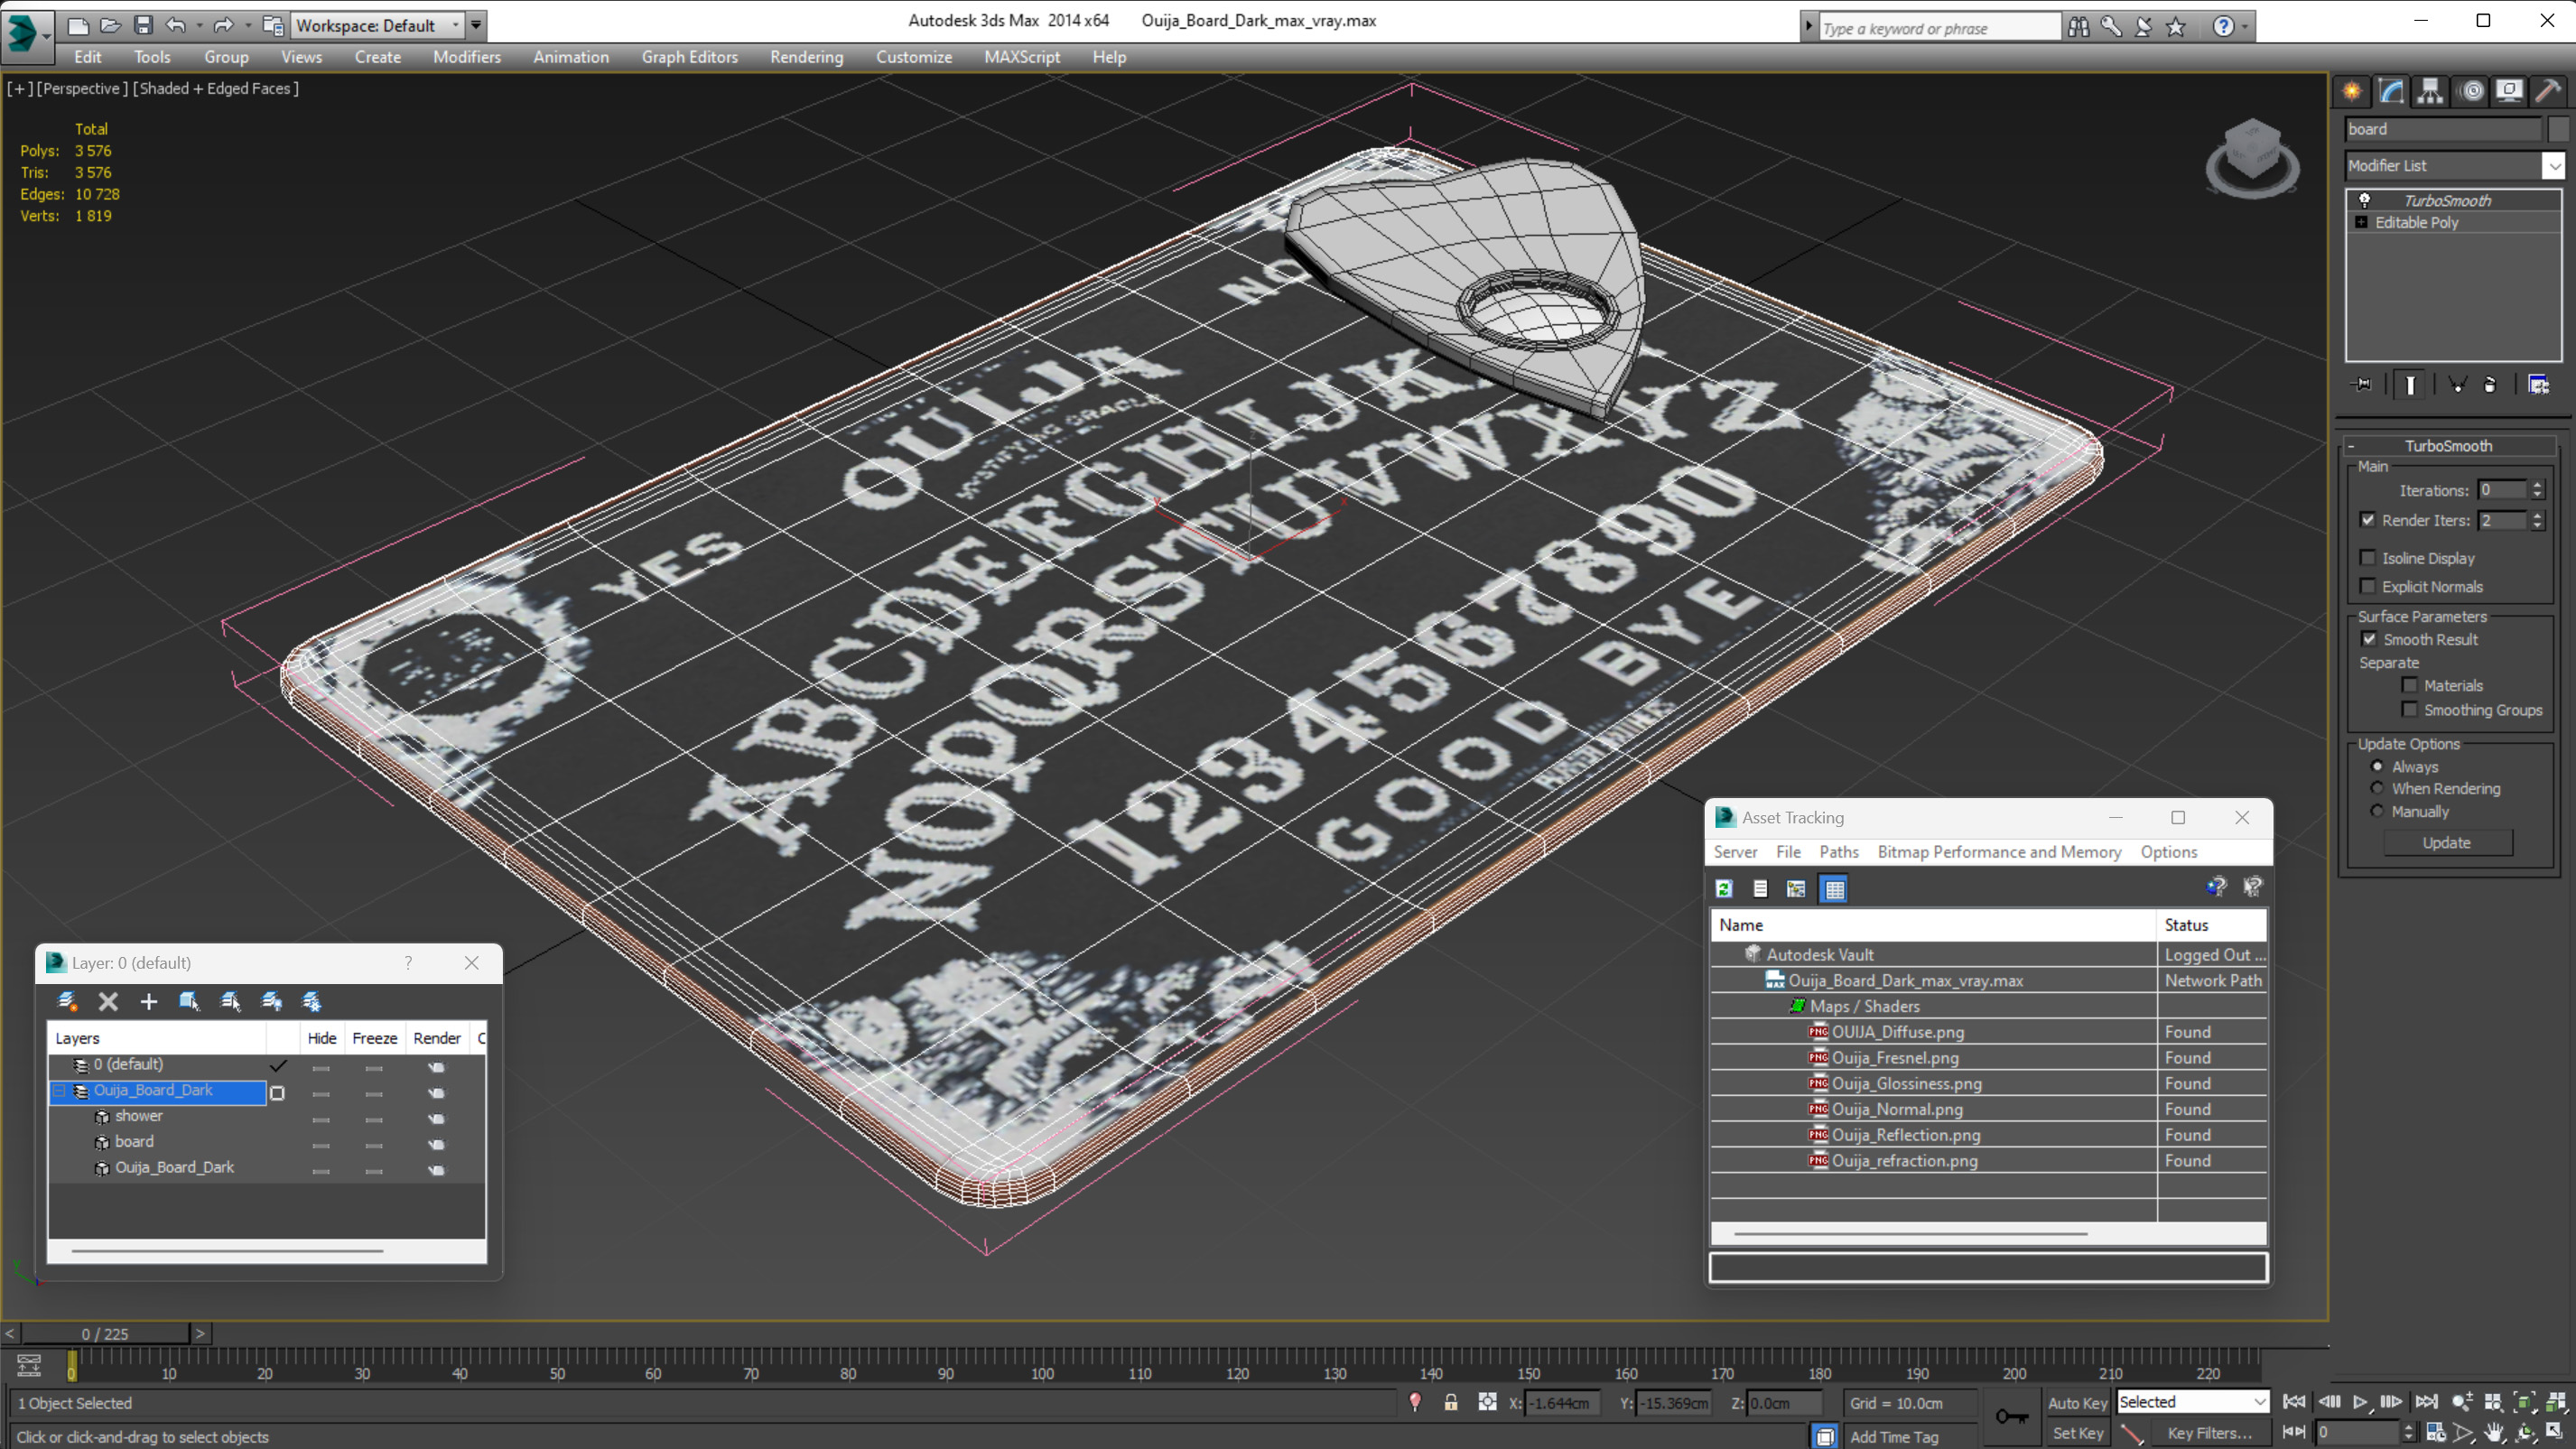This screenshot has width=2576, height=1449.
Task: Click the Selection Lock toggle icon
Action: pyautogui.click(x=1450, y=1402)
